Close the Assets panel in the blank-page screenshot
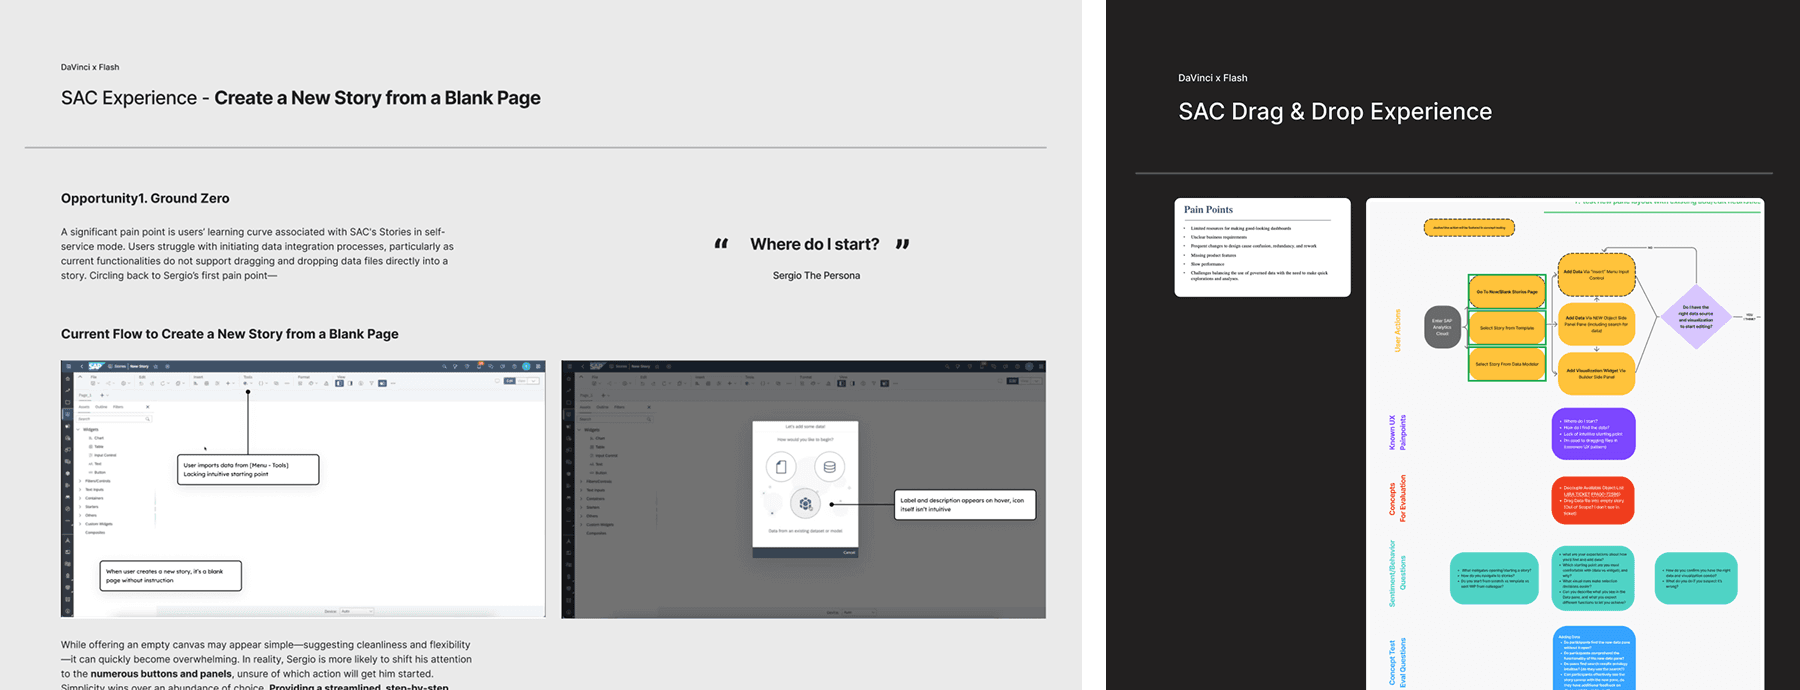 (148, 407)
